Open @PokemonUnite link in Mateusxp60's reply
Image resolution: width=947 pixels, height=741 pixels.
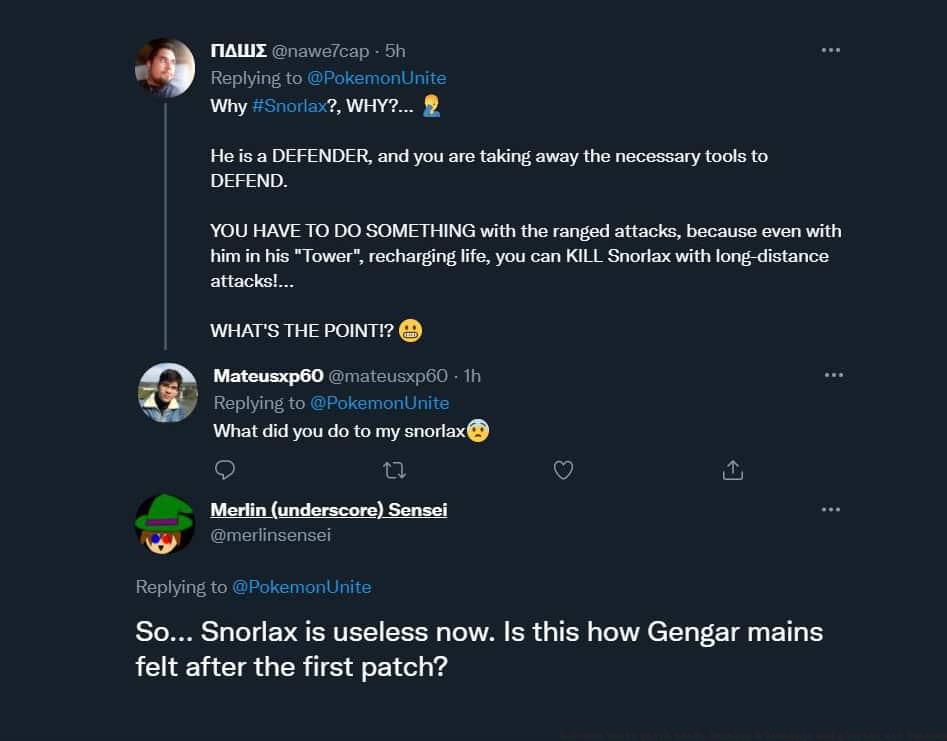click(x=379, y=403)
